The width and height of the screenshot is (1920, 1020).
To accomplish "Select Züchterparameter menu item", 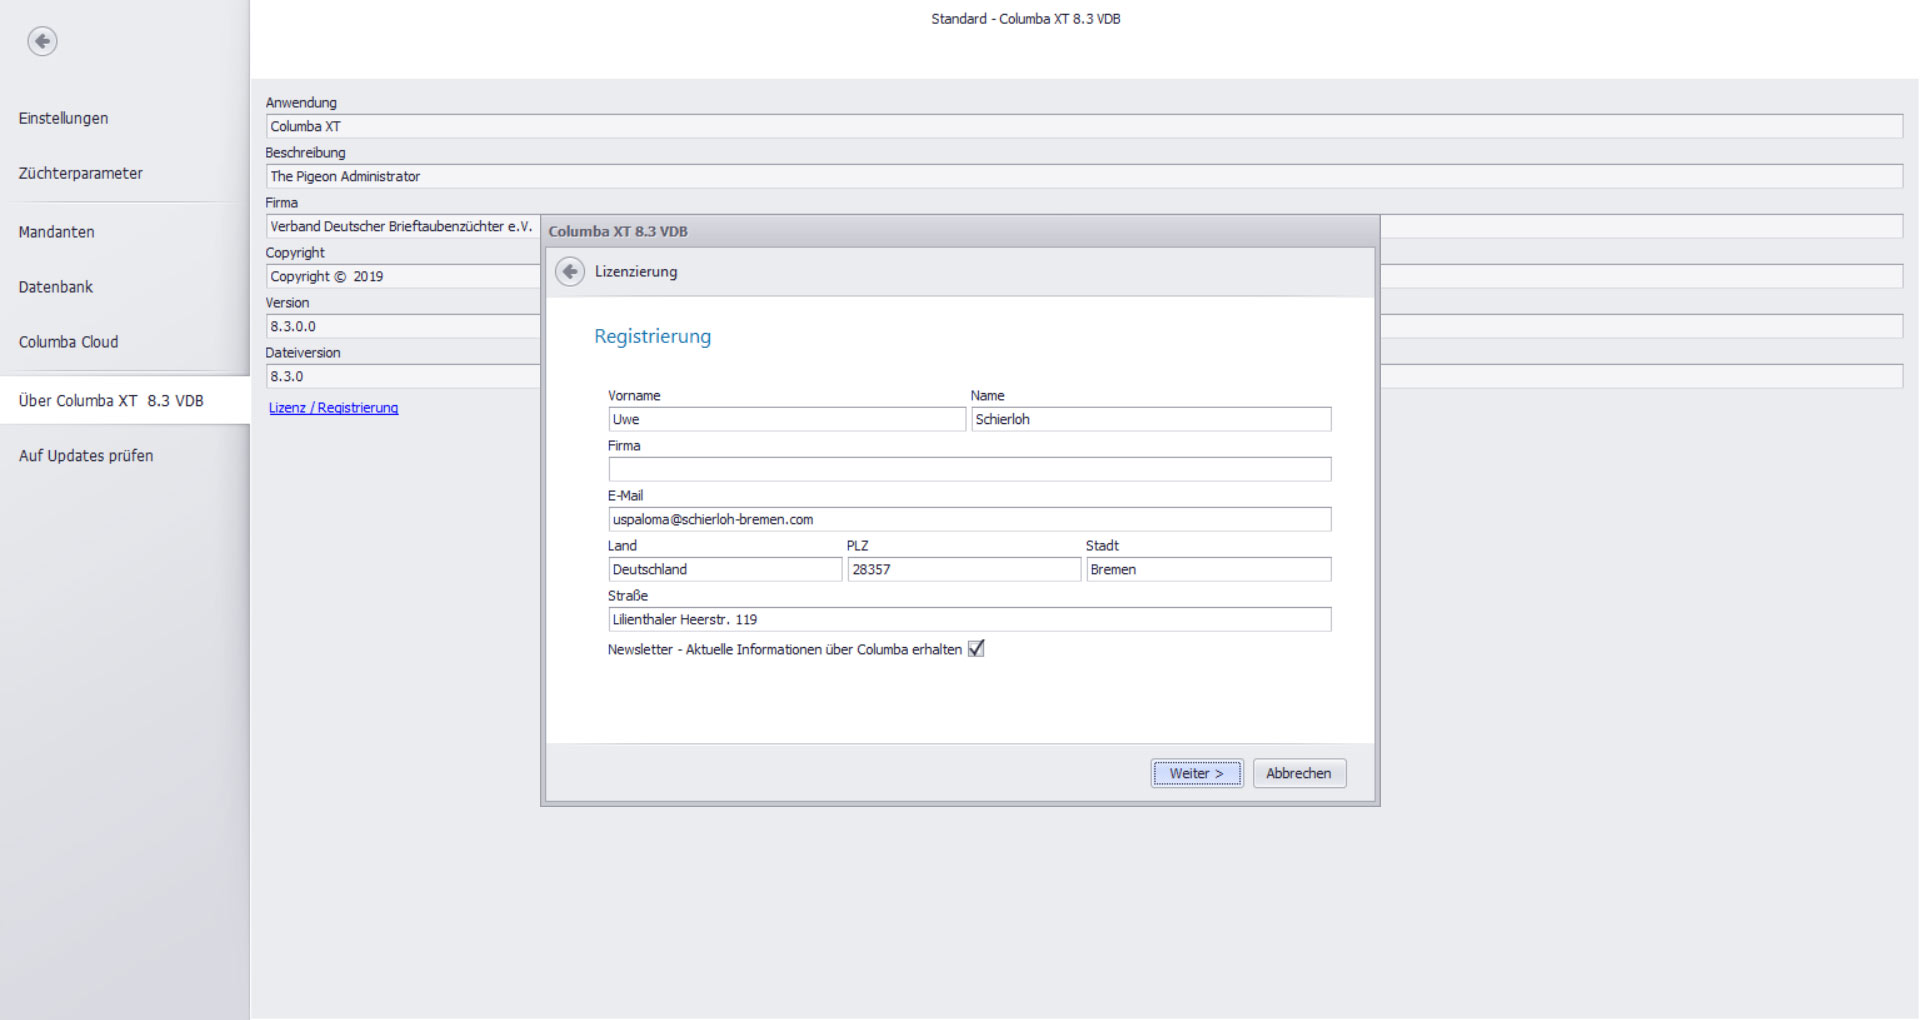I will point(80,173).
